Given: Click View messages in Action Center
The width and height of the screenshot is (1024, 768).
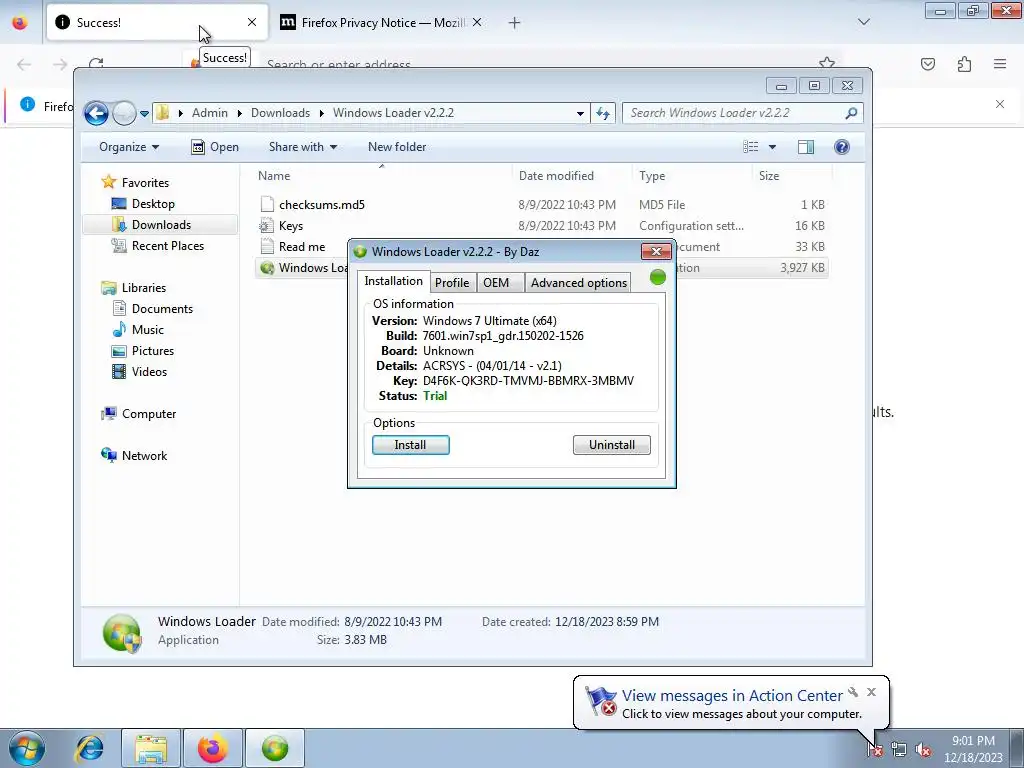Looking at the screenshot, I should tap(731, 696).
